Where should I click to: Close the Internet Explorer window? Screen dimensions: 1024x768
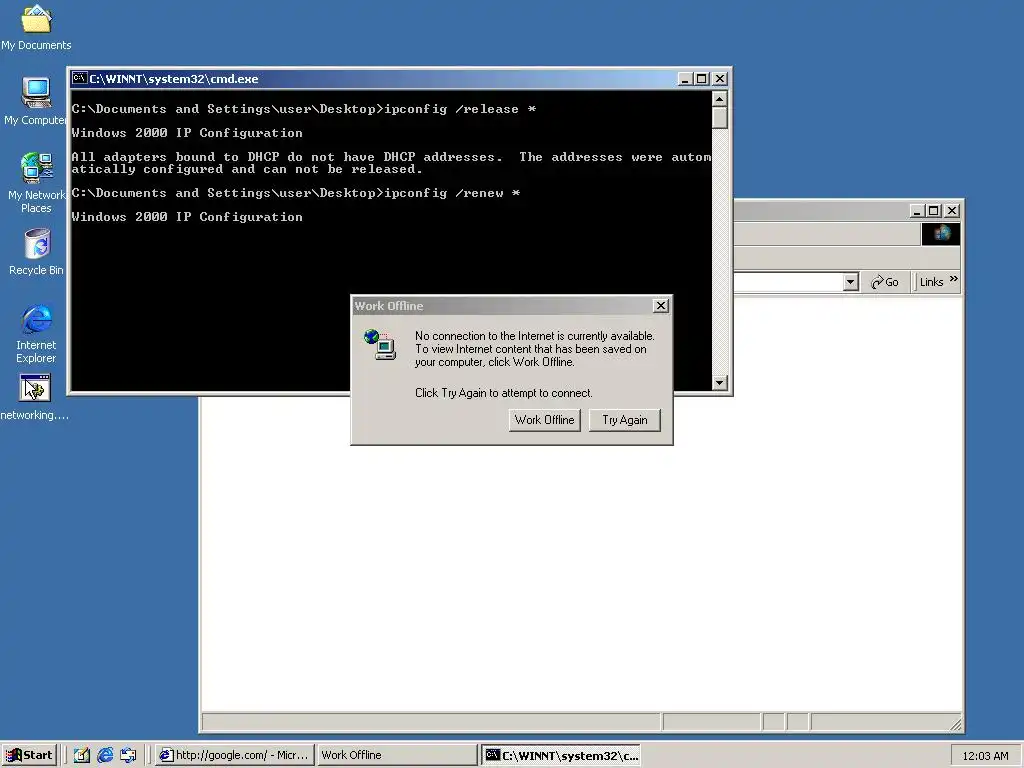952,211
